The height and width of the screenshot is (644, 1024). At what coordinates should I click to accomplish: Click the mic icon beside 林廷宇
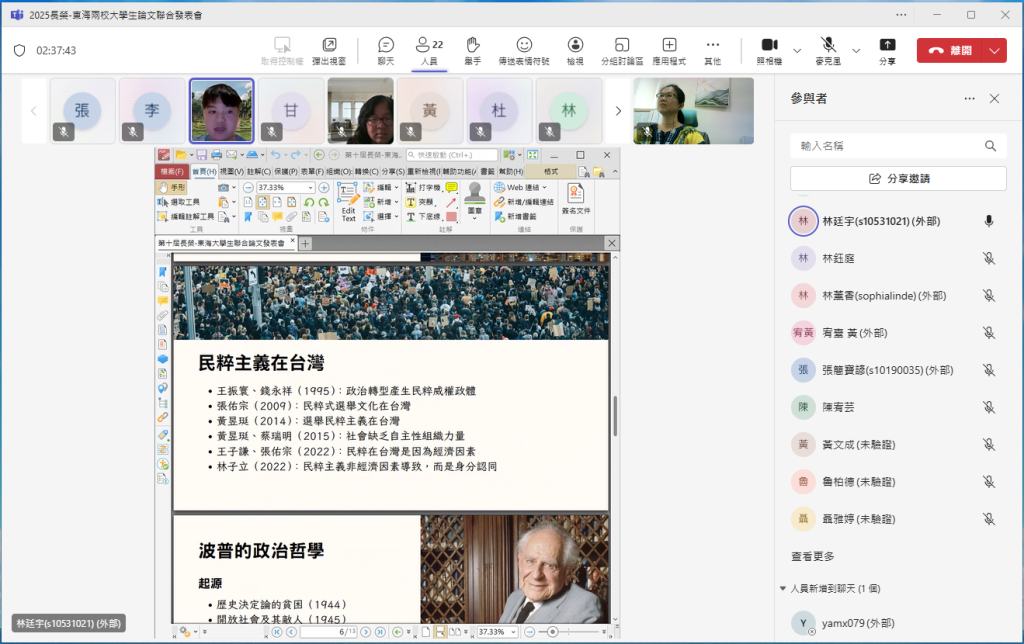pos(989,221)
